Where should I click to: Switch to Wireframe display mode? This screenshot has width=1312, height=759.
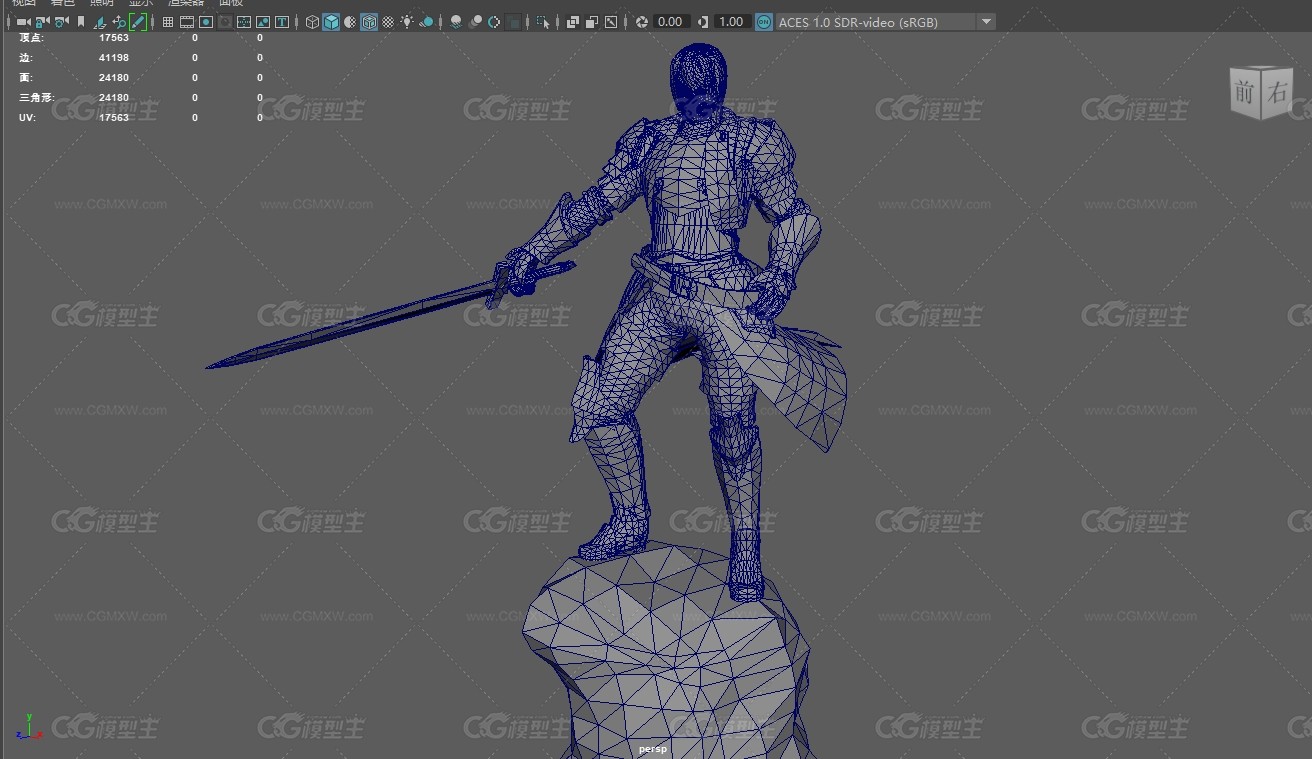click(312, 22)
